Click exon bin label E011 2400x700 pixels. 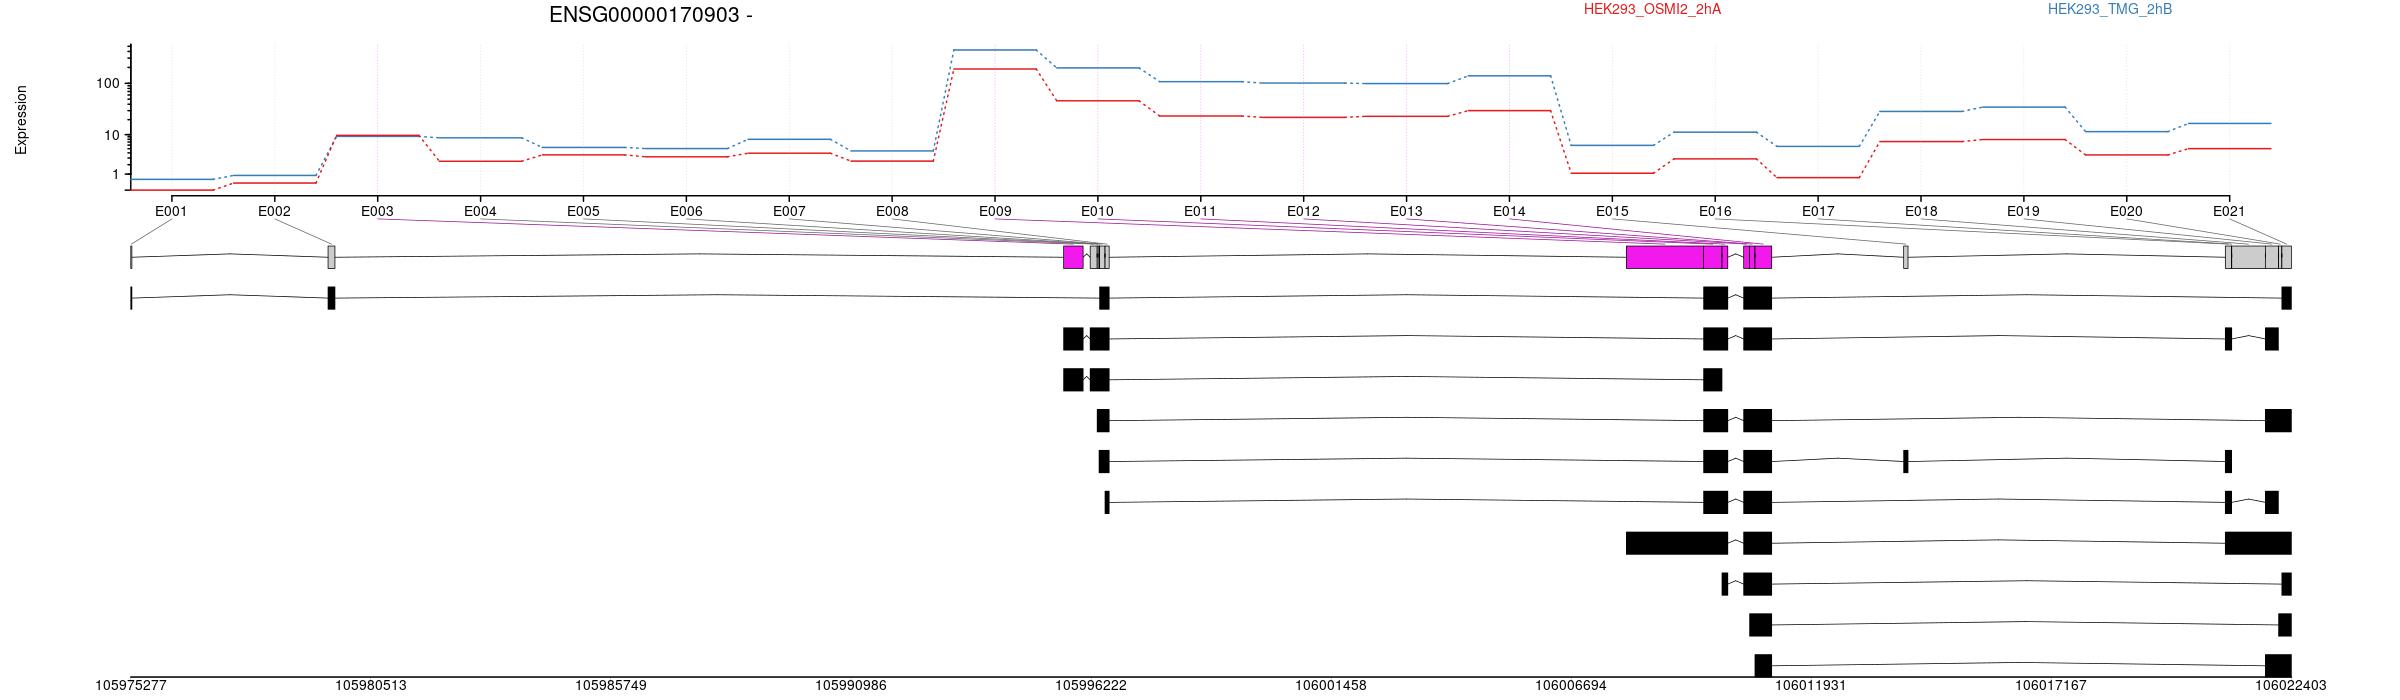(x=1200, y=211)
